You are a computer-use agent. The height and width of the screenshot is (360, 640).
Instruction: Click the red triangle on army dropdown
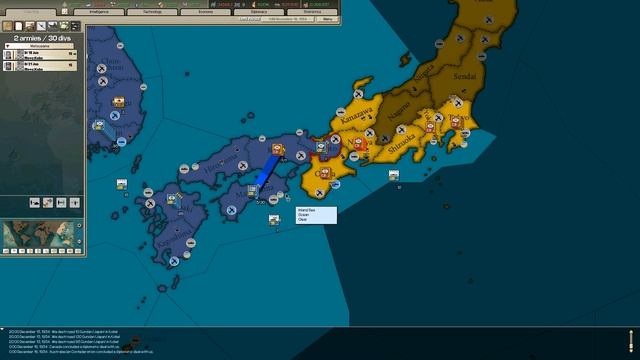pos(7,46)
